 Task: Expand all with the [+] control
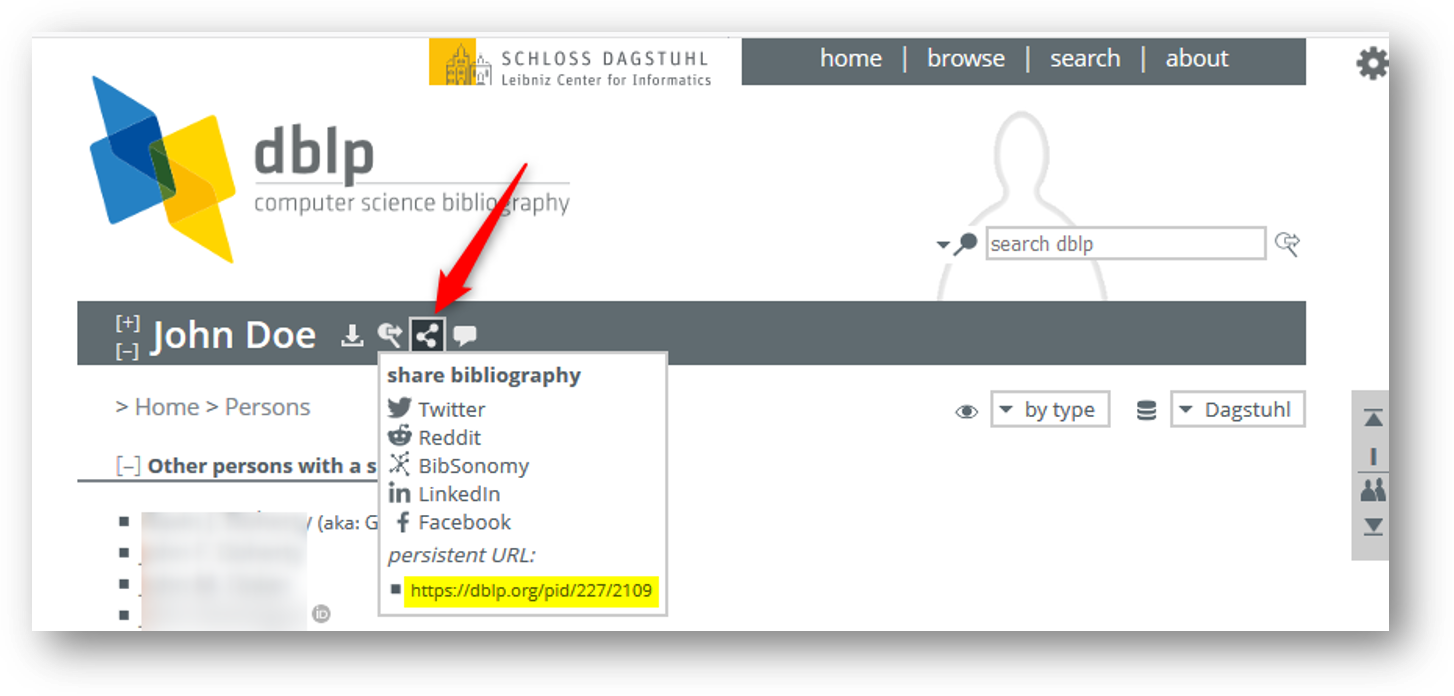[x=127, y=323]
